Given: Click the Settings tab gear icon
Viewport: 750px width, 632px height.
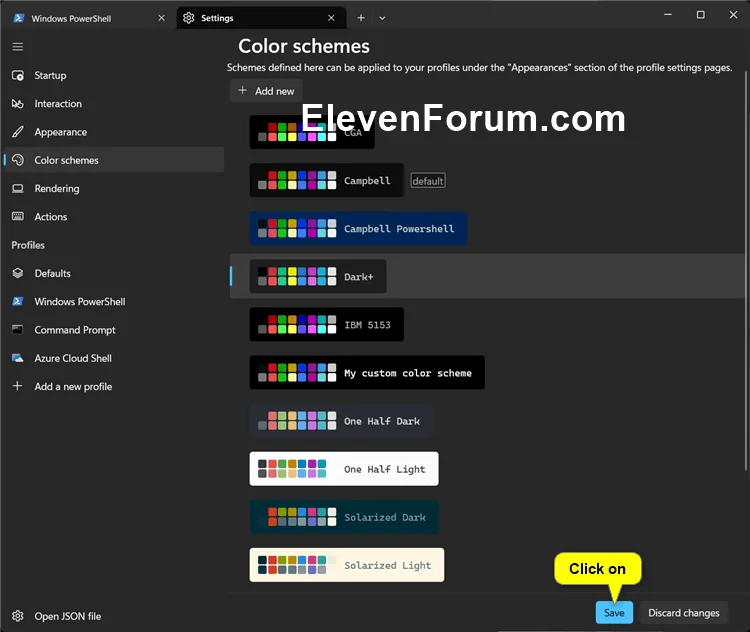Looking at the screenshot, I should pyautogui.click(x=188, y=18).
